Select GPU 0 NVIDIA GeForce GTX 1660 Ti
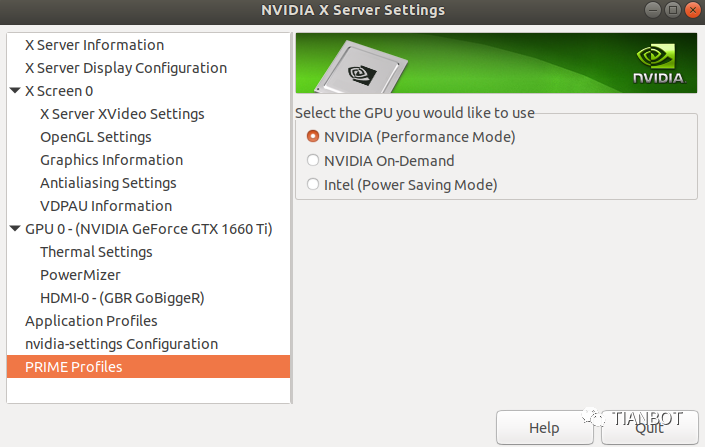Image resolution: width=705 pixels, height=447 pixels. [x=148, y=229]
